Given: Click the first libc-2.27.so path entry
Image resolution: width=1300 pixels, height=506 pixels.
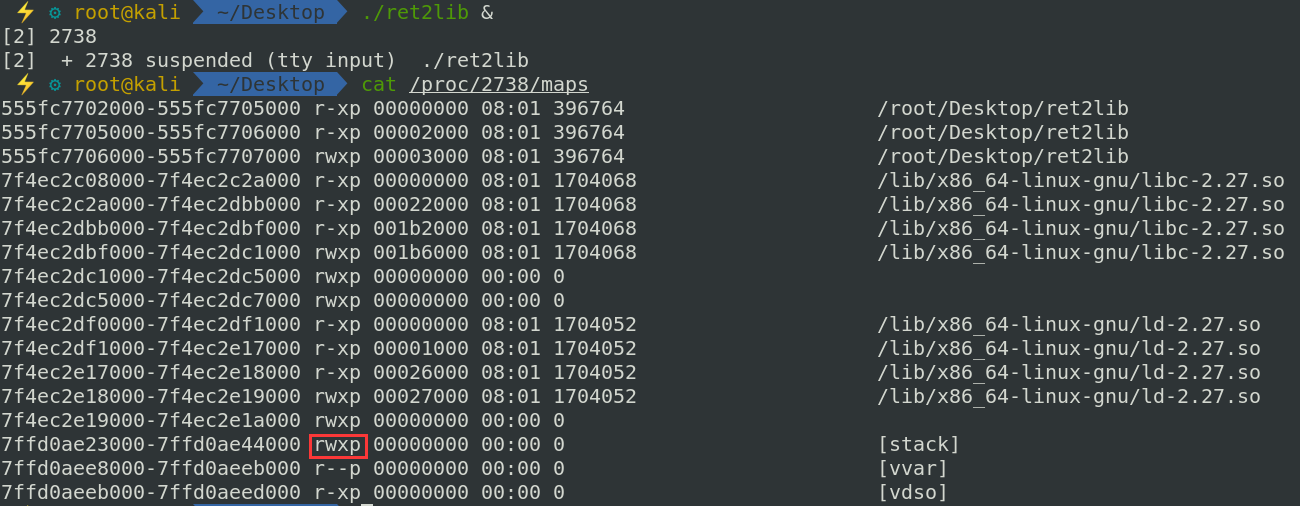Looking at the screenshot, I should coord(1081,180).
